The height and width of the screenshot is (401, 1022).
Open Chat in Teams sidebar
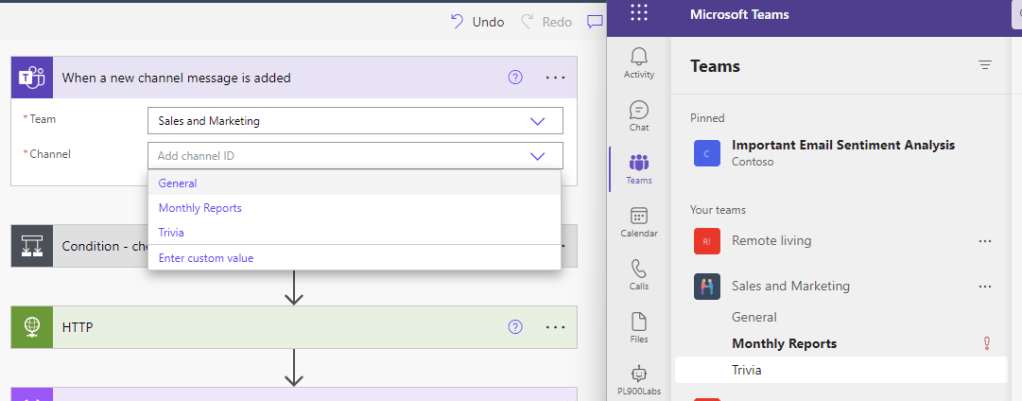pos(639,115)
